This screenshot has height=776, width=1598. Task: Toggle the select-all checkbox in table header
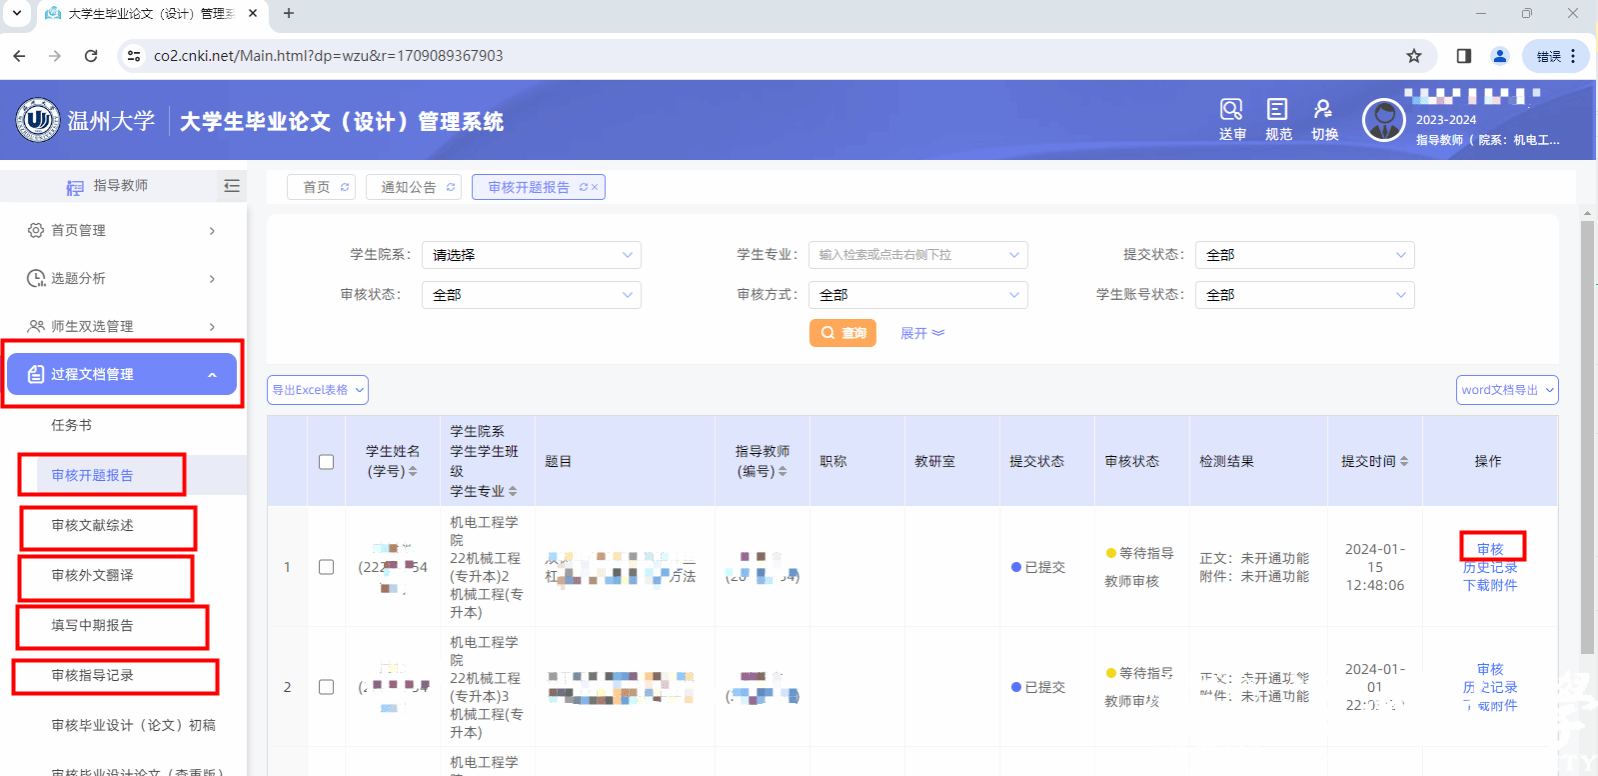pyautogui.click(x=326, y=462)
